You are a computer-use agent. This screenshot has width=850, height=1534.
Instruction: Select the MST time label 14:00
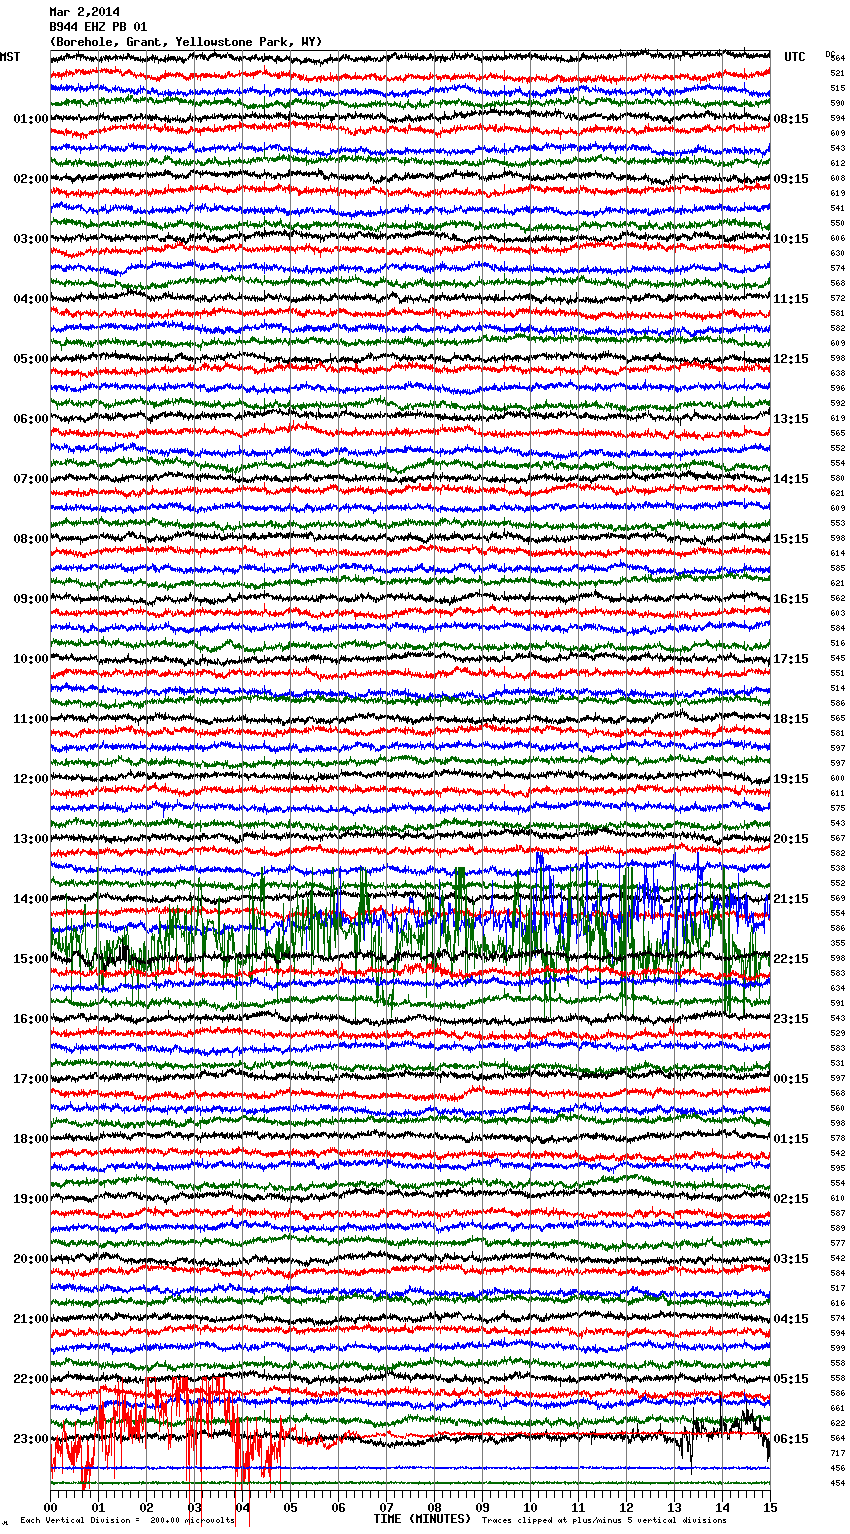[x=31, y=899]
